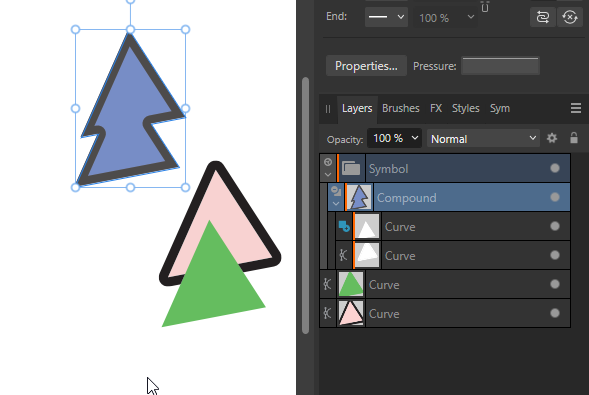The width and height of the screenshot is (589, 395).
Task: Click the remove arrowheads icon
Action: [x=570, y=17]
